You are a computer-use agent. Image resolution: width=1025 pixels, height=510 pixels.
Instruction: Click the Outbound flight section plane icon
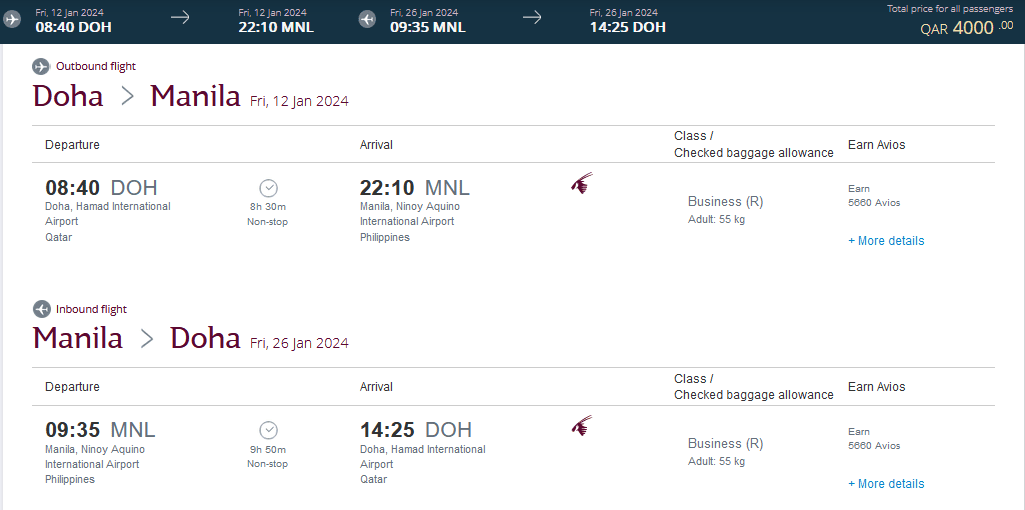point(41,67)
